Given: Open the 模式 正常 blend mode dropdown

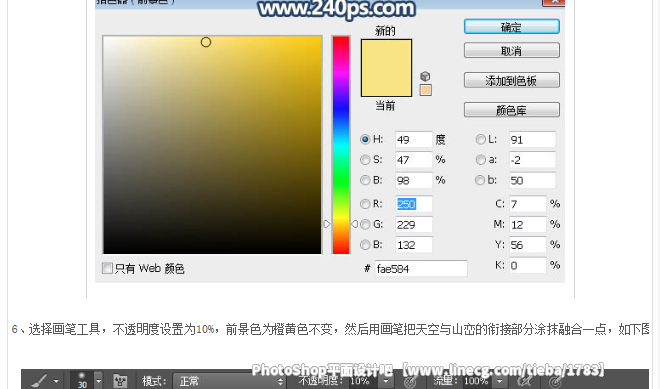Looking at the screenshot, I should click(x=229, y=381).
